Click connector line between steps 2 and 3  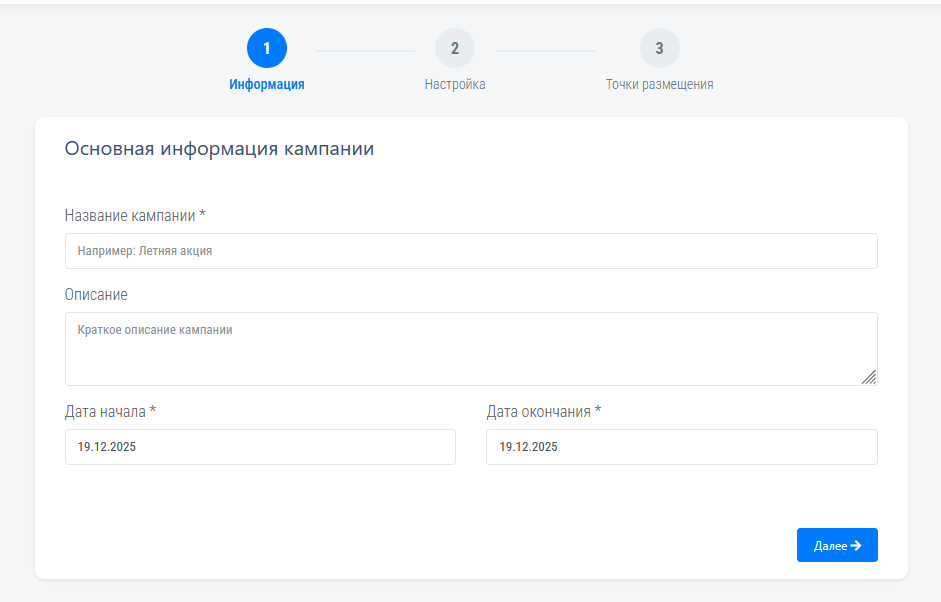click(546, 50)
